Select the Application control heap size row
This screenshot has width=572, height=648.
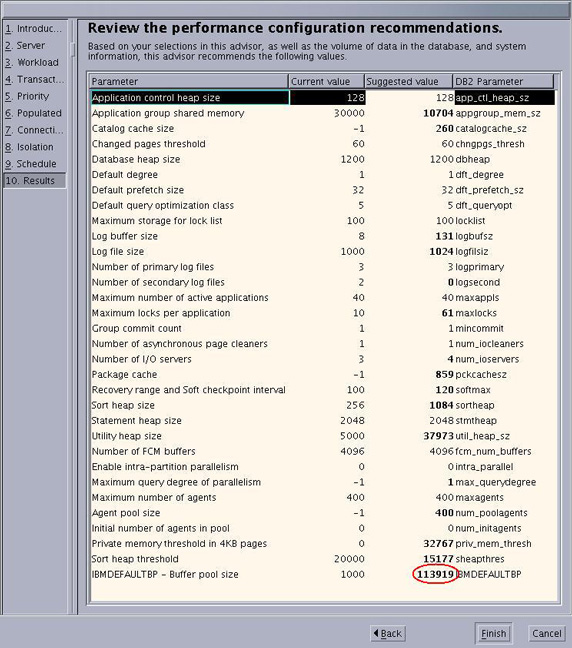[323, 98]
